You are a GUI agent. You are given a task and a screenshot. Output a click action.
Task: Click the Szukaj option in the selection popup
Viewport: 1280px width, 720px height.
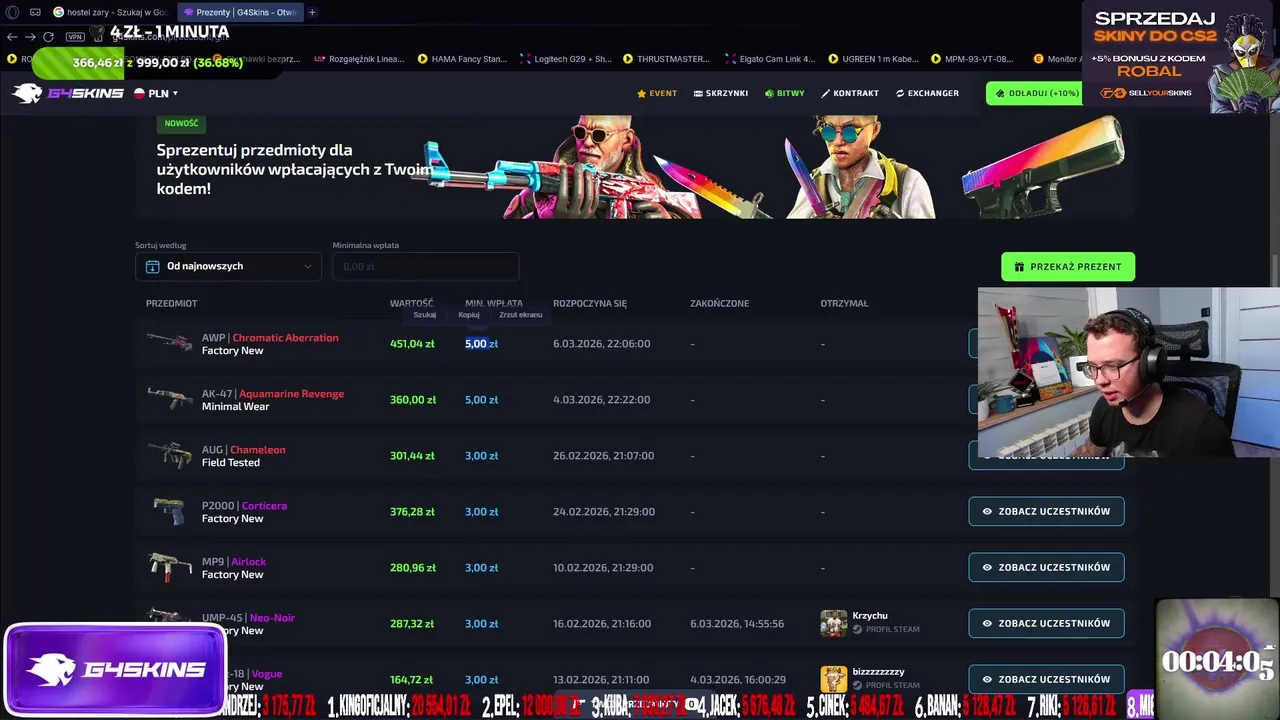(x=425, y=315)
